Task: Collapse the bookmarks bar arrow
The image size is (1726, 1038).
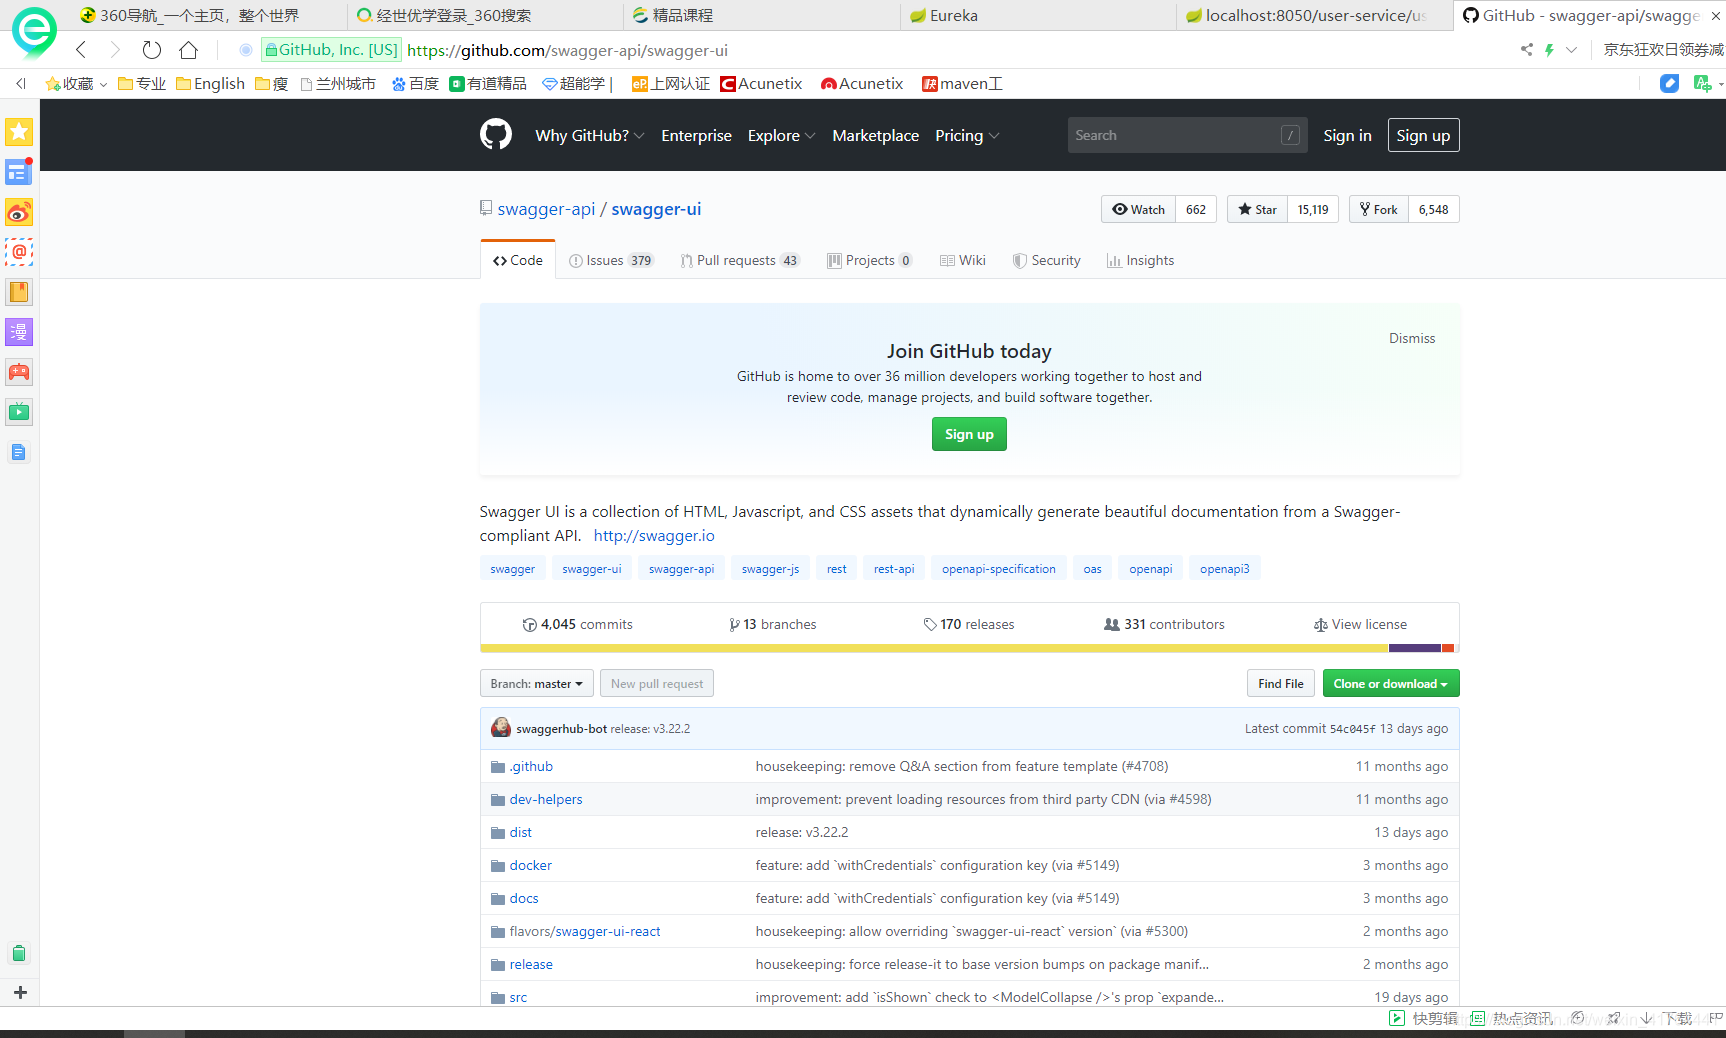Action: click(20, 84)
